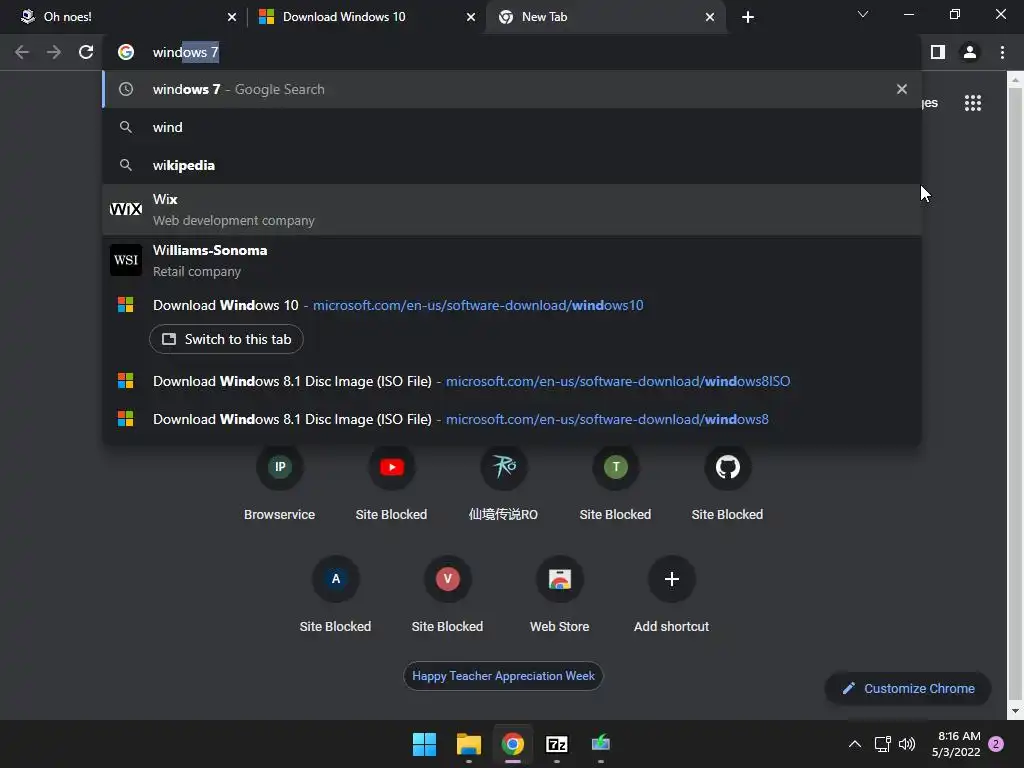1024x768 pixels.
Task: Open the Download Windows 10 suggestion
Action: 512,305
